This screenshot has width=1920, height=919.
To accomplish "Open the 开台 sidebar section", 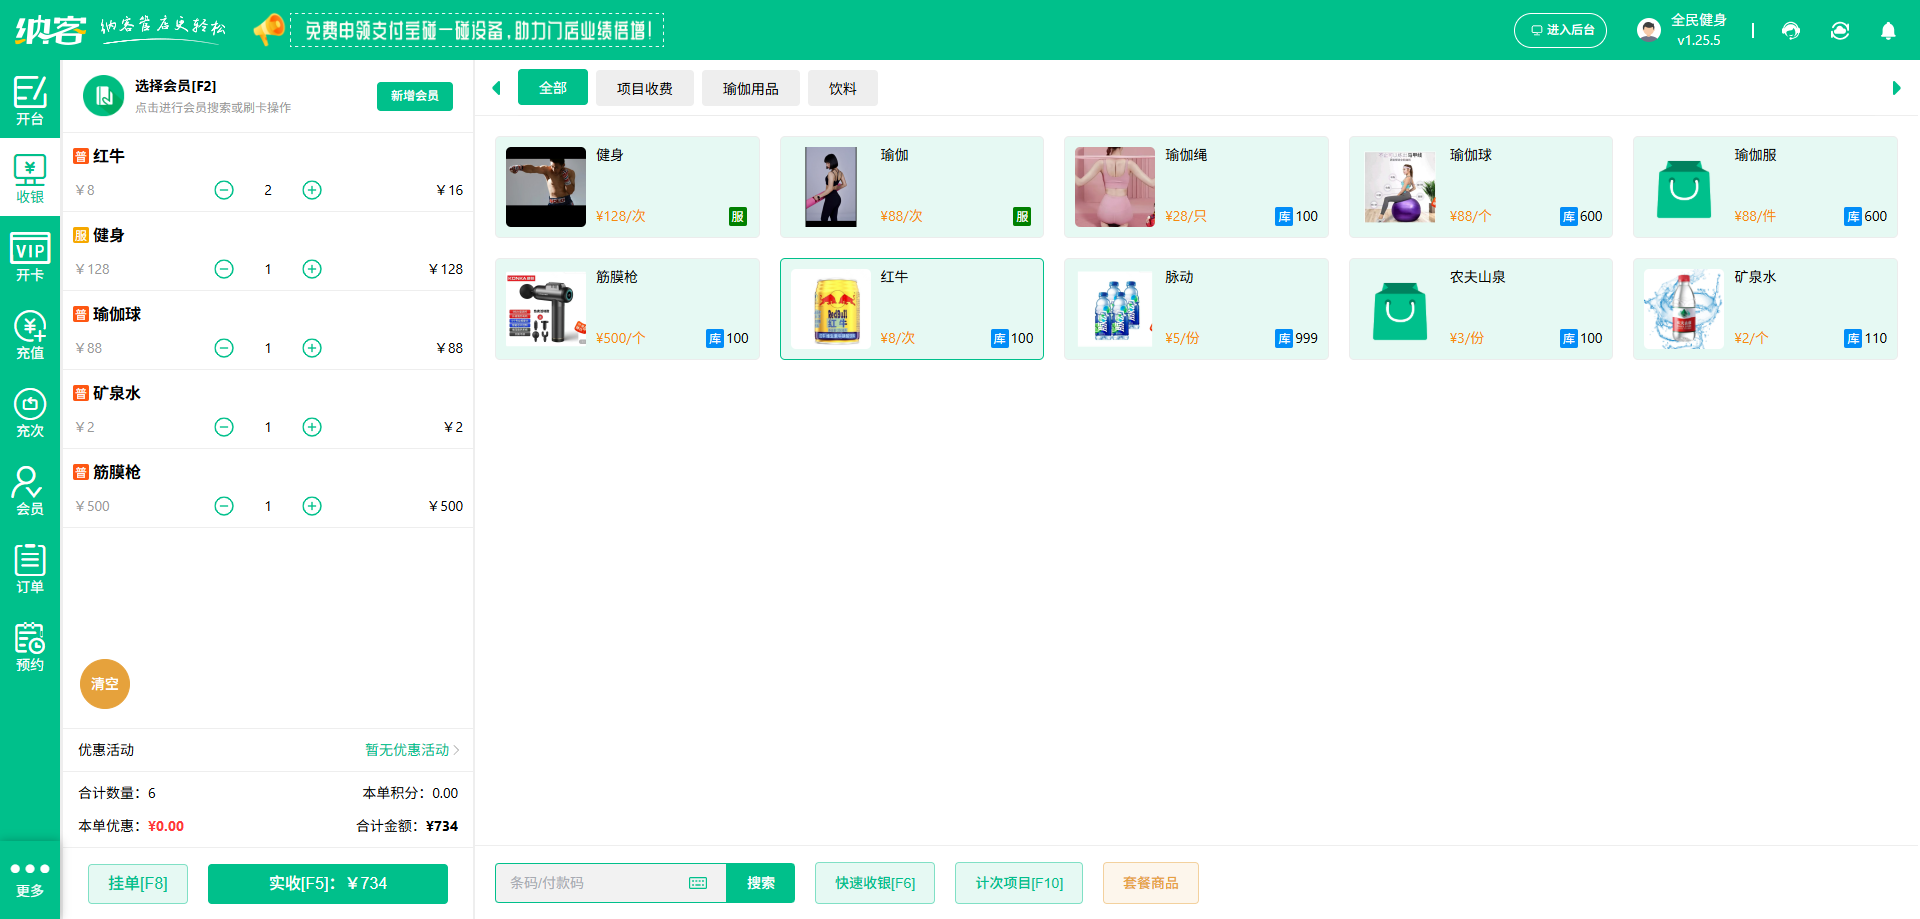I will click(x=30, y=100).
